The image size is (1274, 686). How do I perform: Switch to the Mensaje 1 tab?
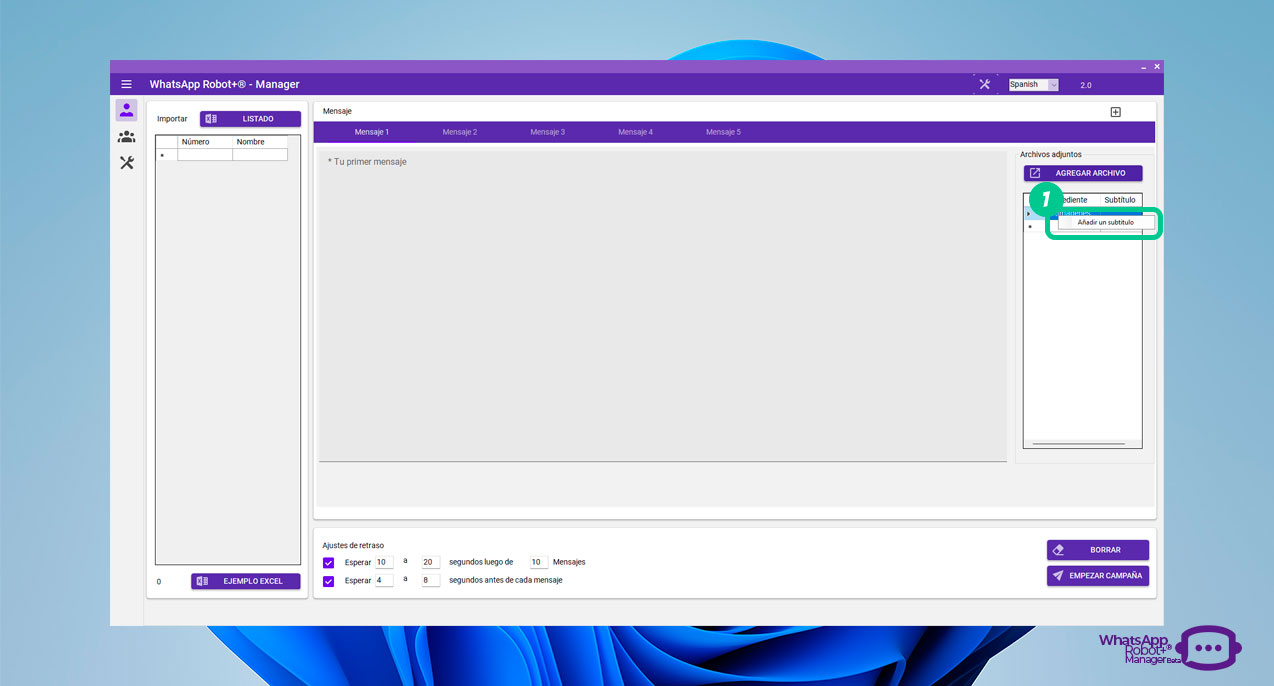pos(371,132)
